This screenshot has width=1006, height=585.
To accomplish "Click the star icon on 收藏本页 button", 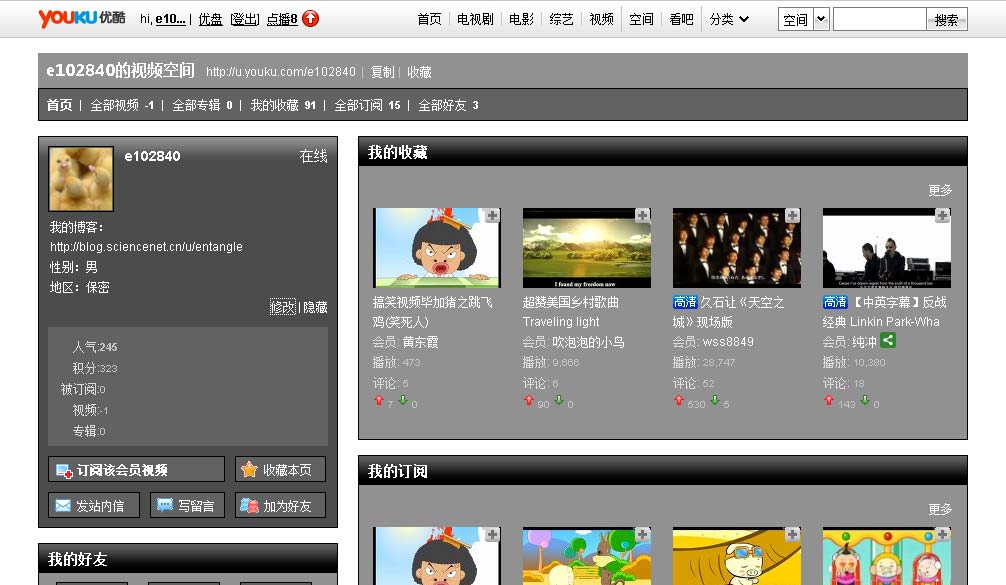I will coord(247,469).
